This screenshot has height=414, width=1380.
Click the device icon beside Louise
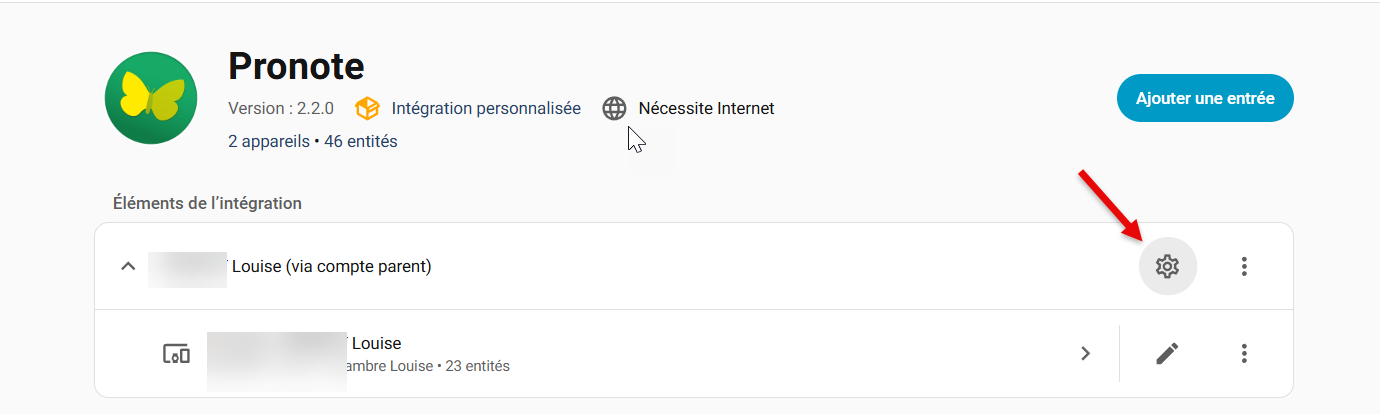(x=176, y=353)
